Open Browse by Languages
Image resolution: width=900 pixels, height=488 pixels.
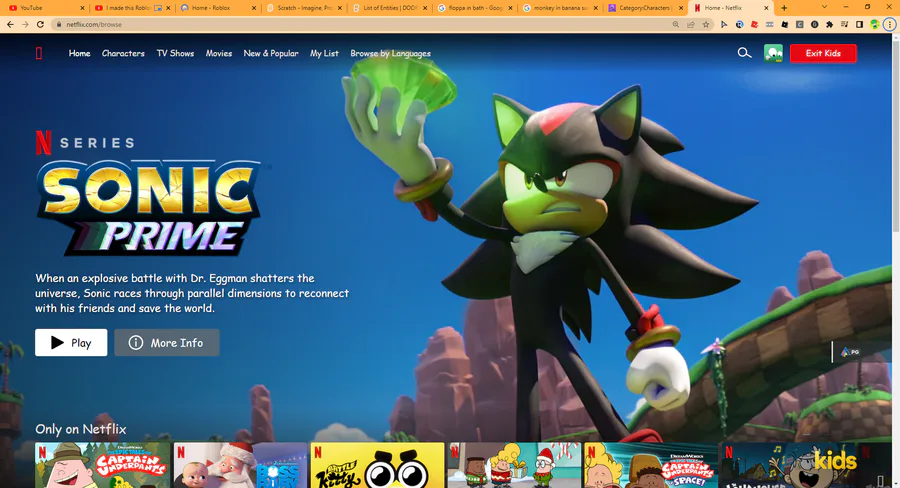pos(390,53)
